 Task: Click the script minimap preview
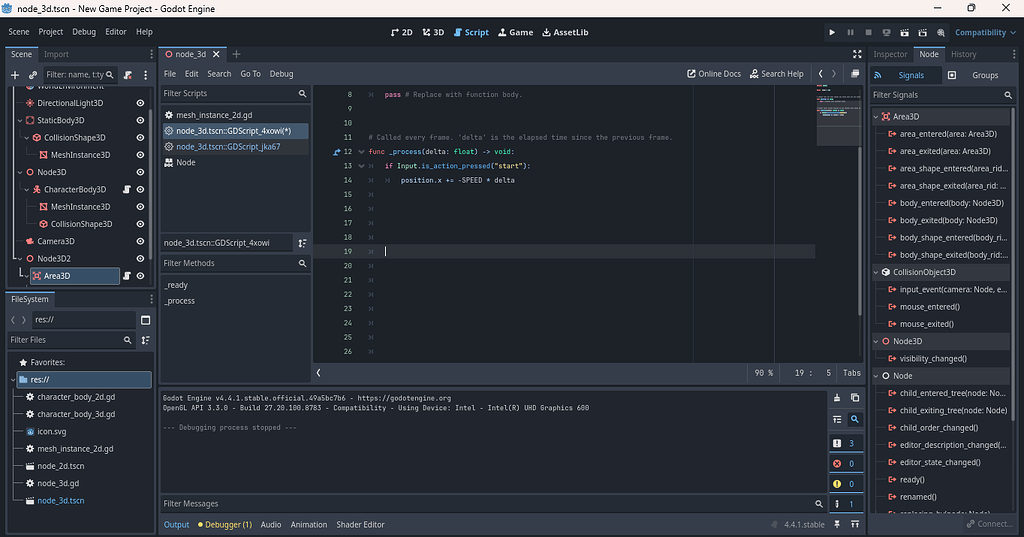coord(836,117)
